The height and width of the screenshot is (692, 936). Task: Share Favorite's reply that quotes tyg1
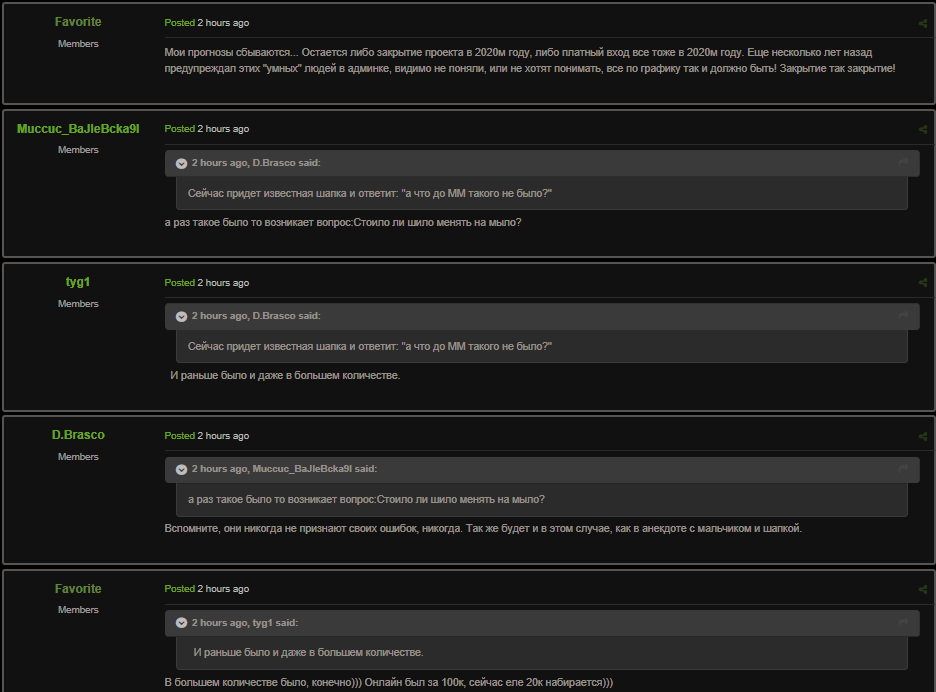(922, 589)
